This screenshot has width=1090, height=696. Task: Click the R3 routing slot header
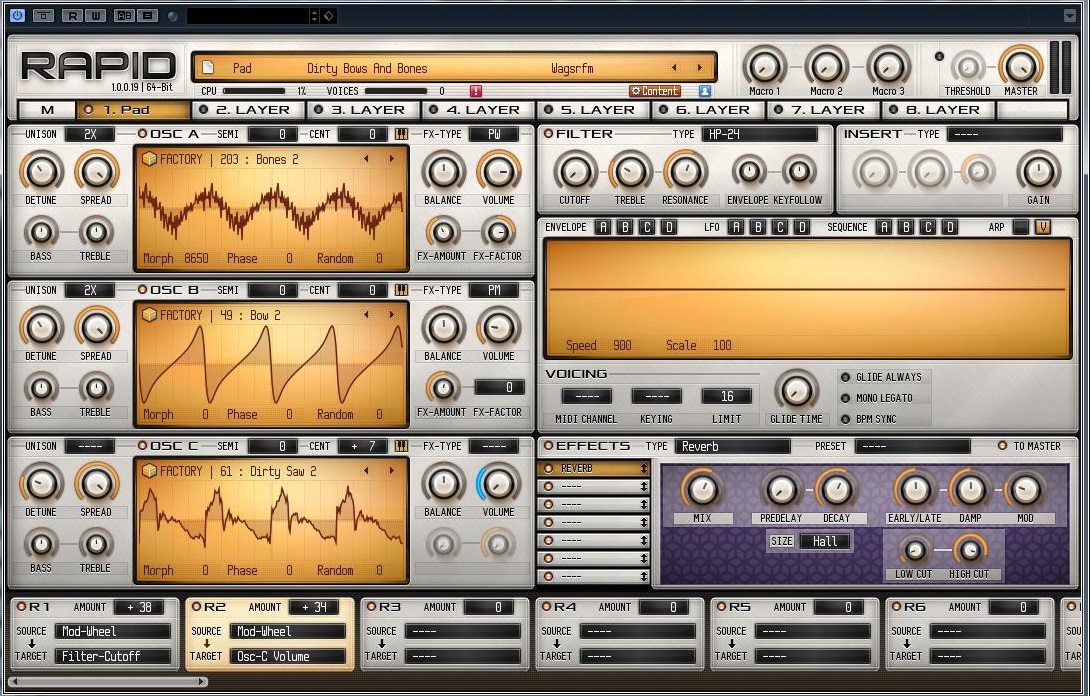[390, 607]
